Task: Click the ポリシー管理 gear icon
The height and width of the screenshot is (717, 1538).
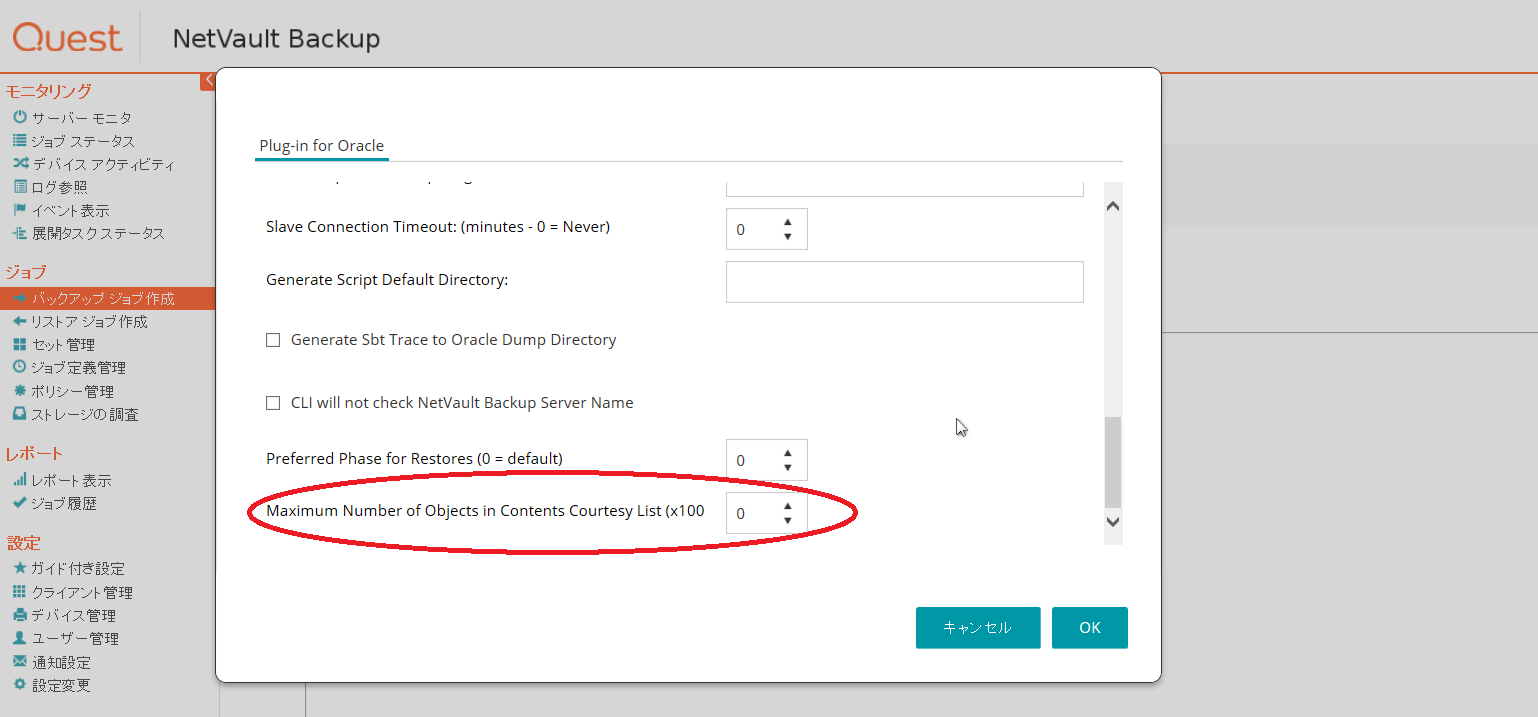Action: [x=20, y=391]
